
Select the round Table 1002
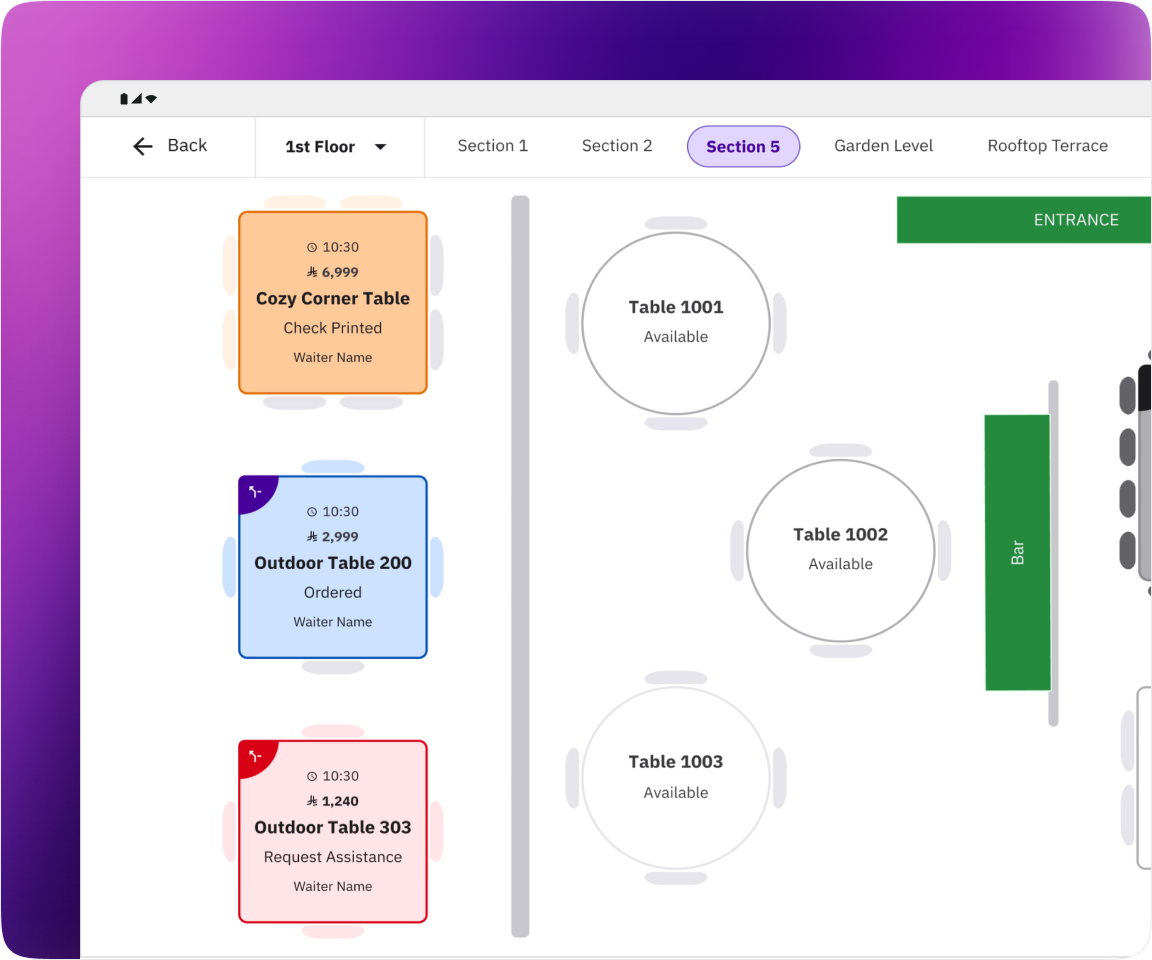click(840, 551)
